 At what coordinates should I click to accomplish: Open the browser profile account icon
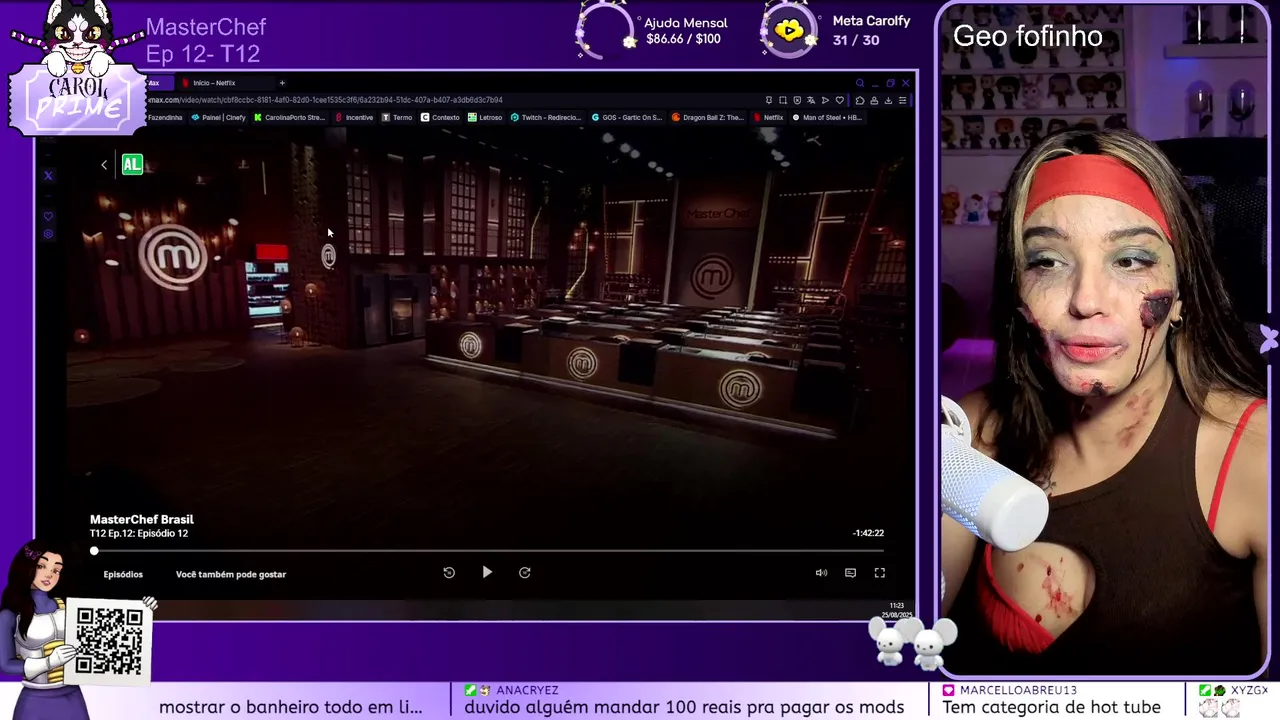pos(874,100)
